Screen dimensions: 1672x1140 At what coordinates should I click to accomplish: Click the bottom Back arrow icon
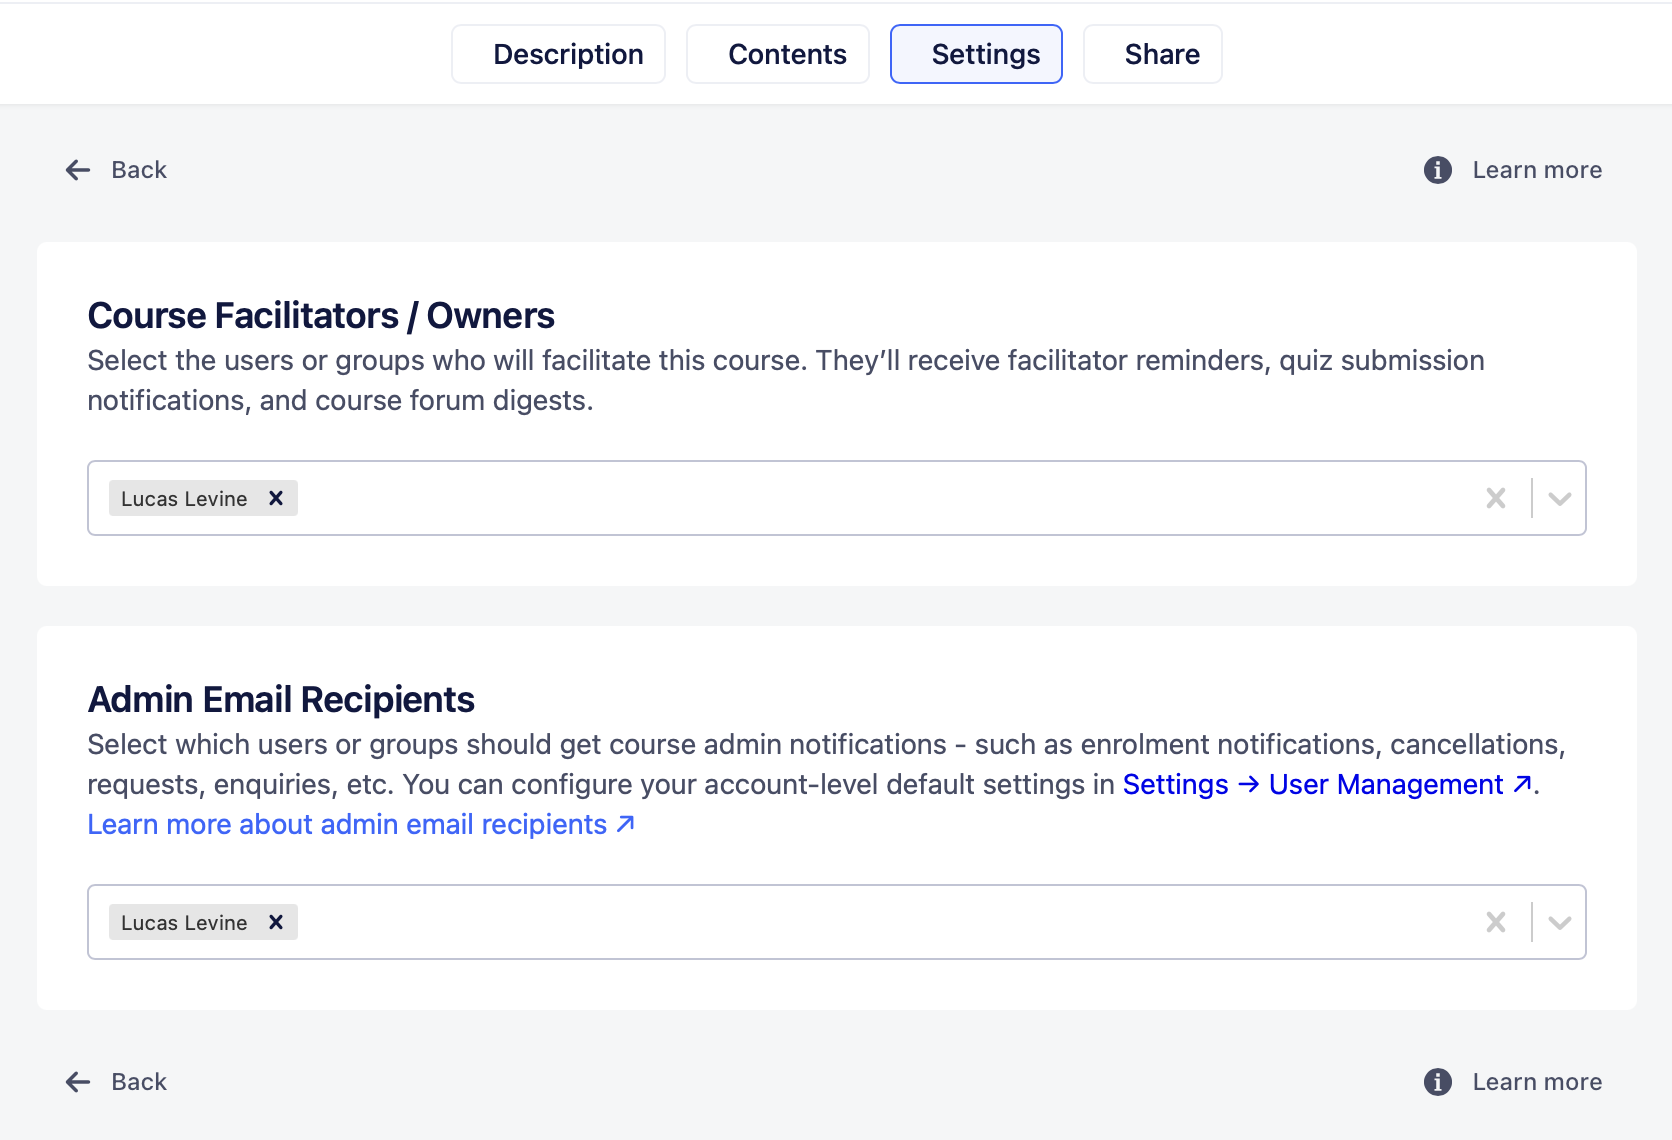coord(78,1082)
